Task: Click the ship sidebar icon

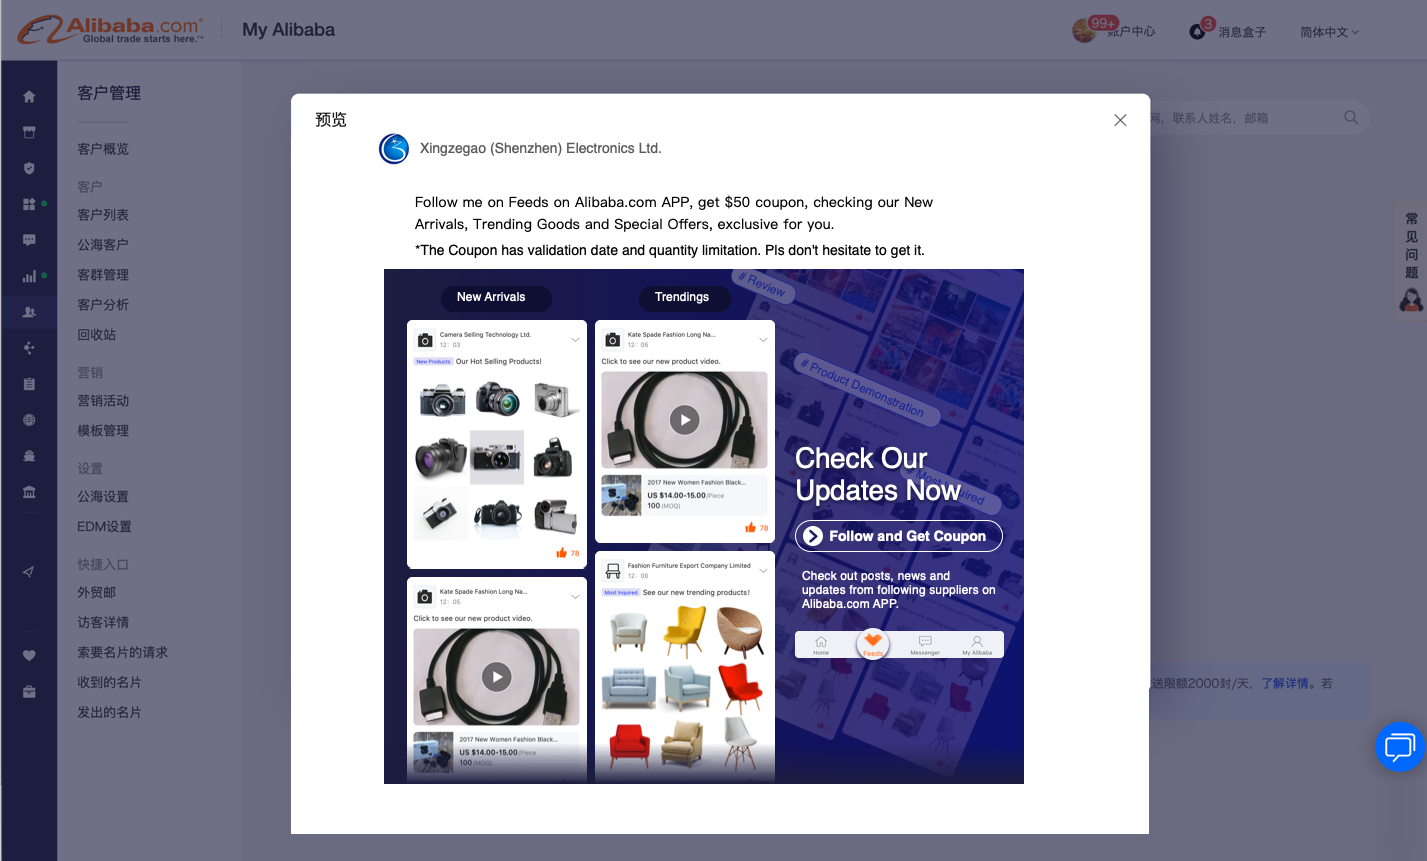Action: tap(29, 456)
